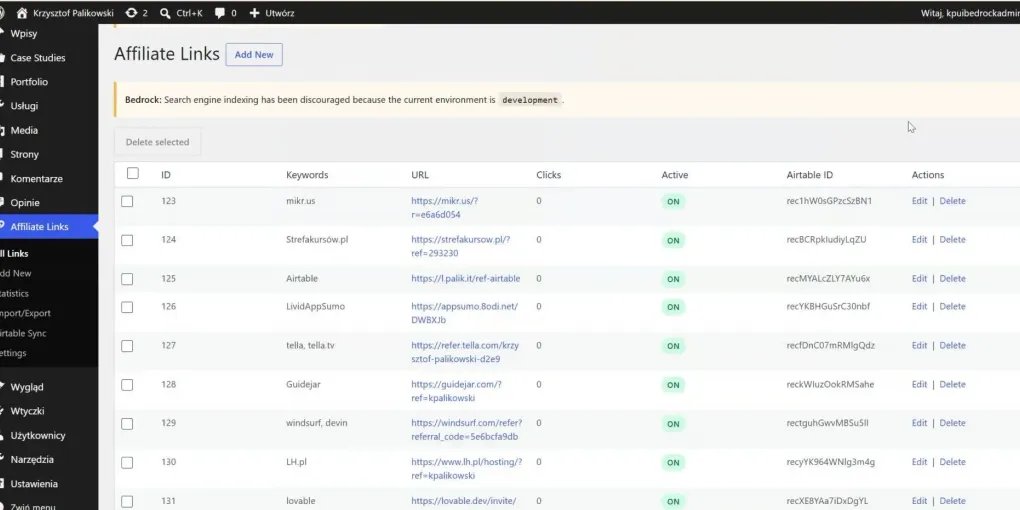Tick the checkbox for row ID 125

[127, 279]
